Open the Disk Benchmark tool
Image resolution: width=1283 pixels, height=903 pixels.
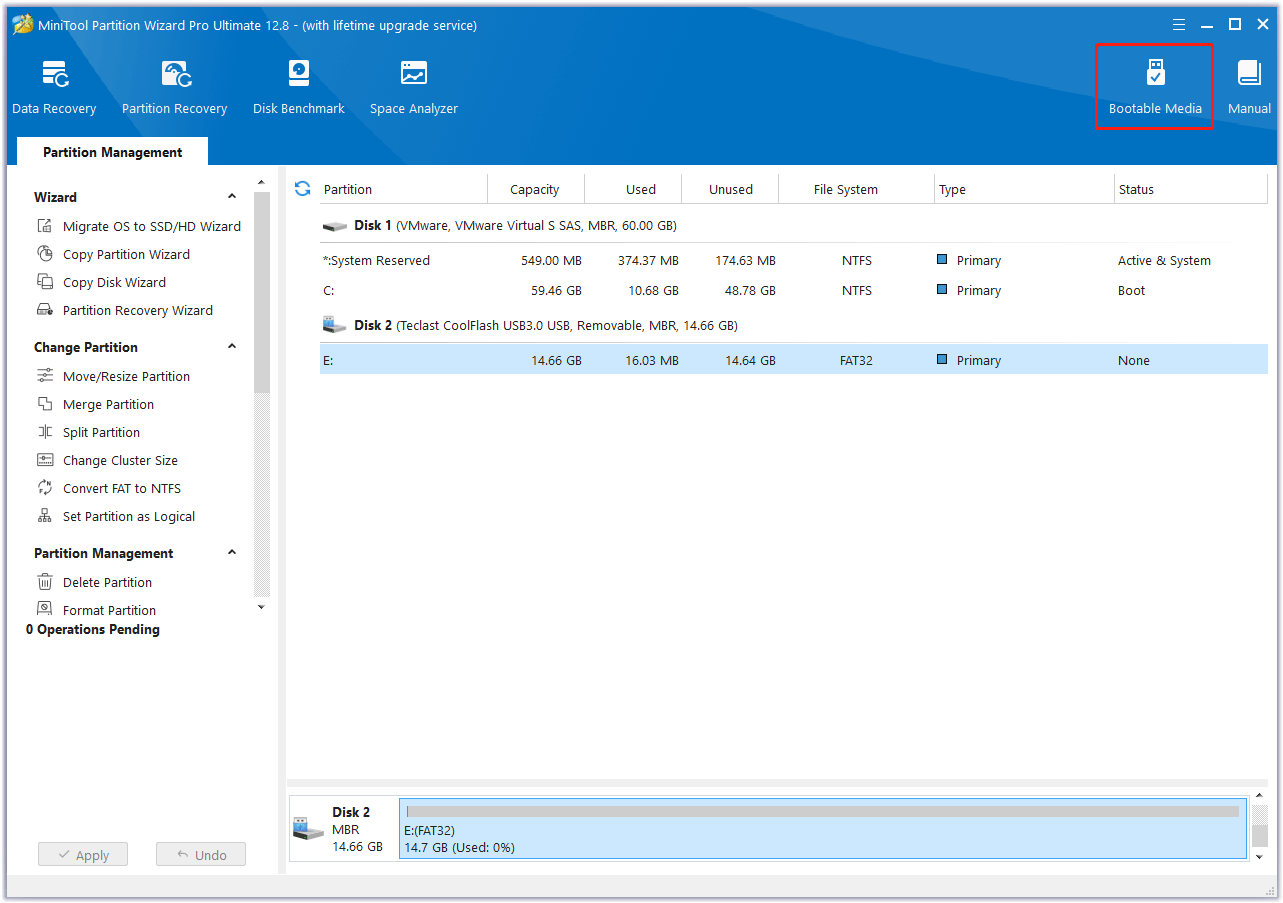(298, 87)
